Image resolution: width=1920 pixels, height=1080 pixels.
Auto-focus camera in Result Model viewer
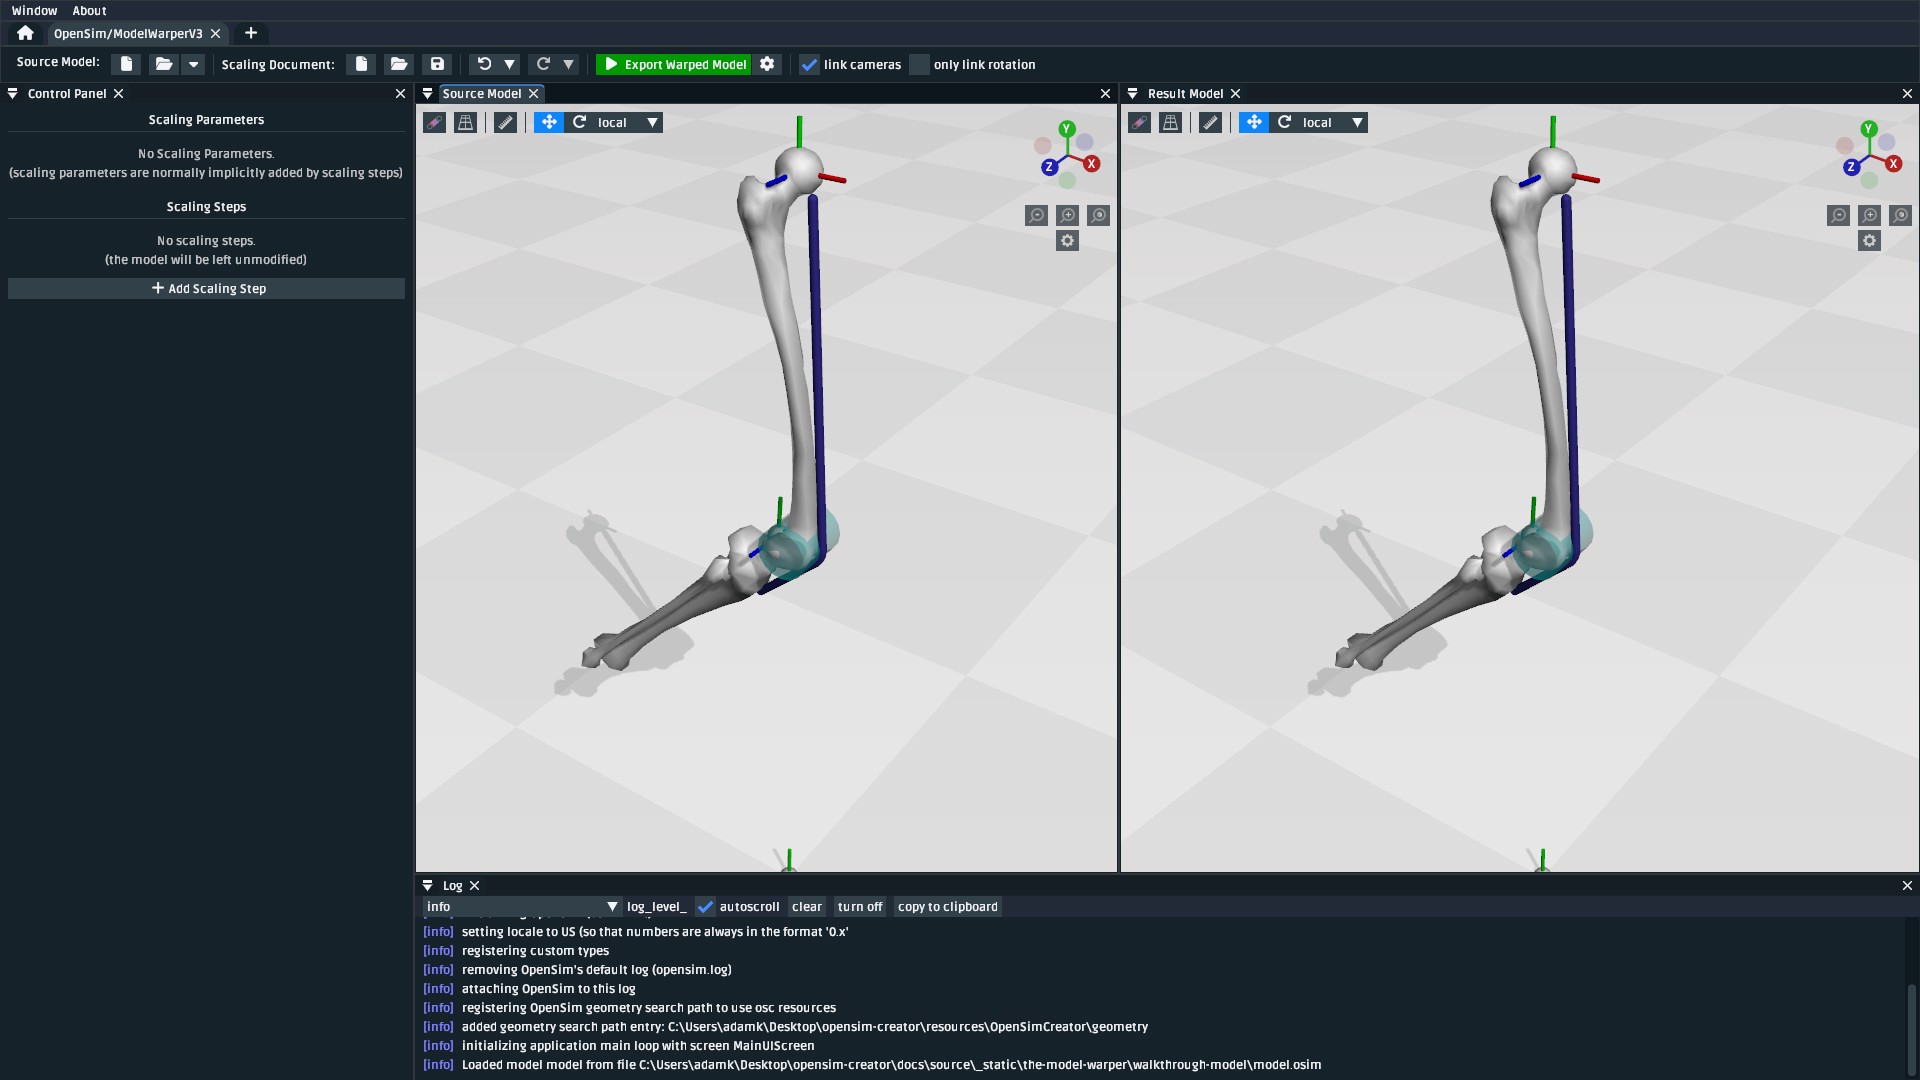[x=1901, y=215]
